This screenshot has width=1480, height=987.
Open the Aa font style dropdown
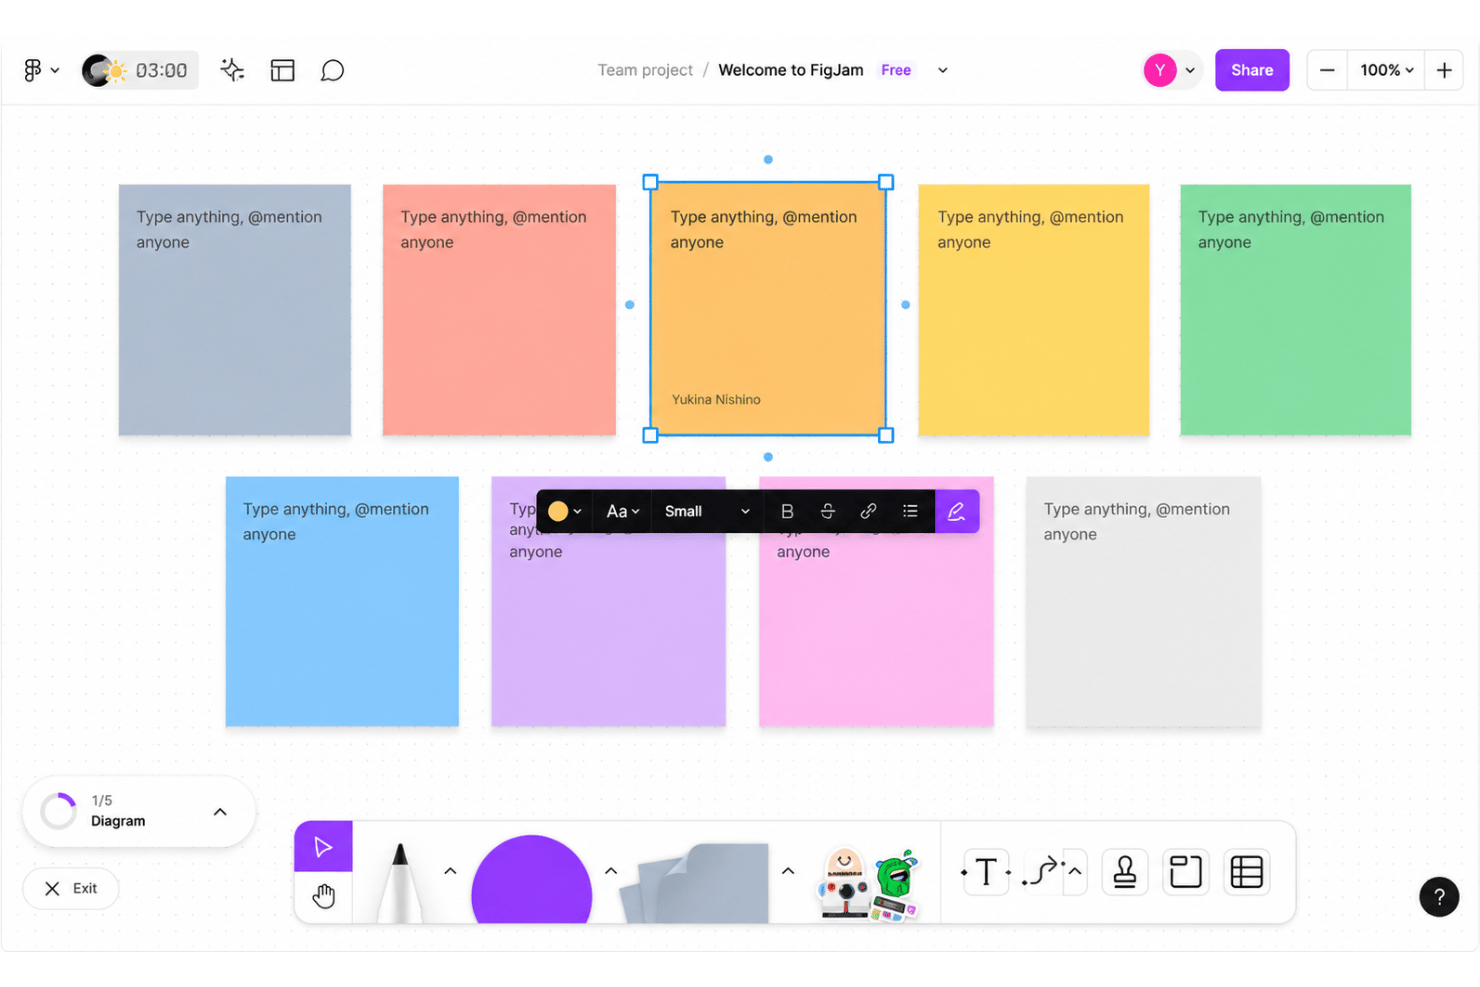click(622, 511)
